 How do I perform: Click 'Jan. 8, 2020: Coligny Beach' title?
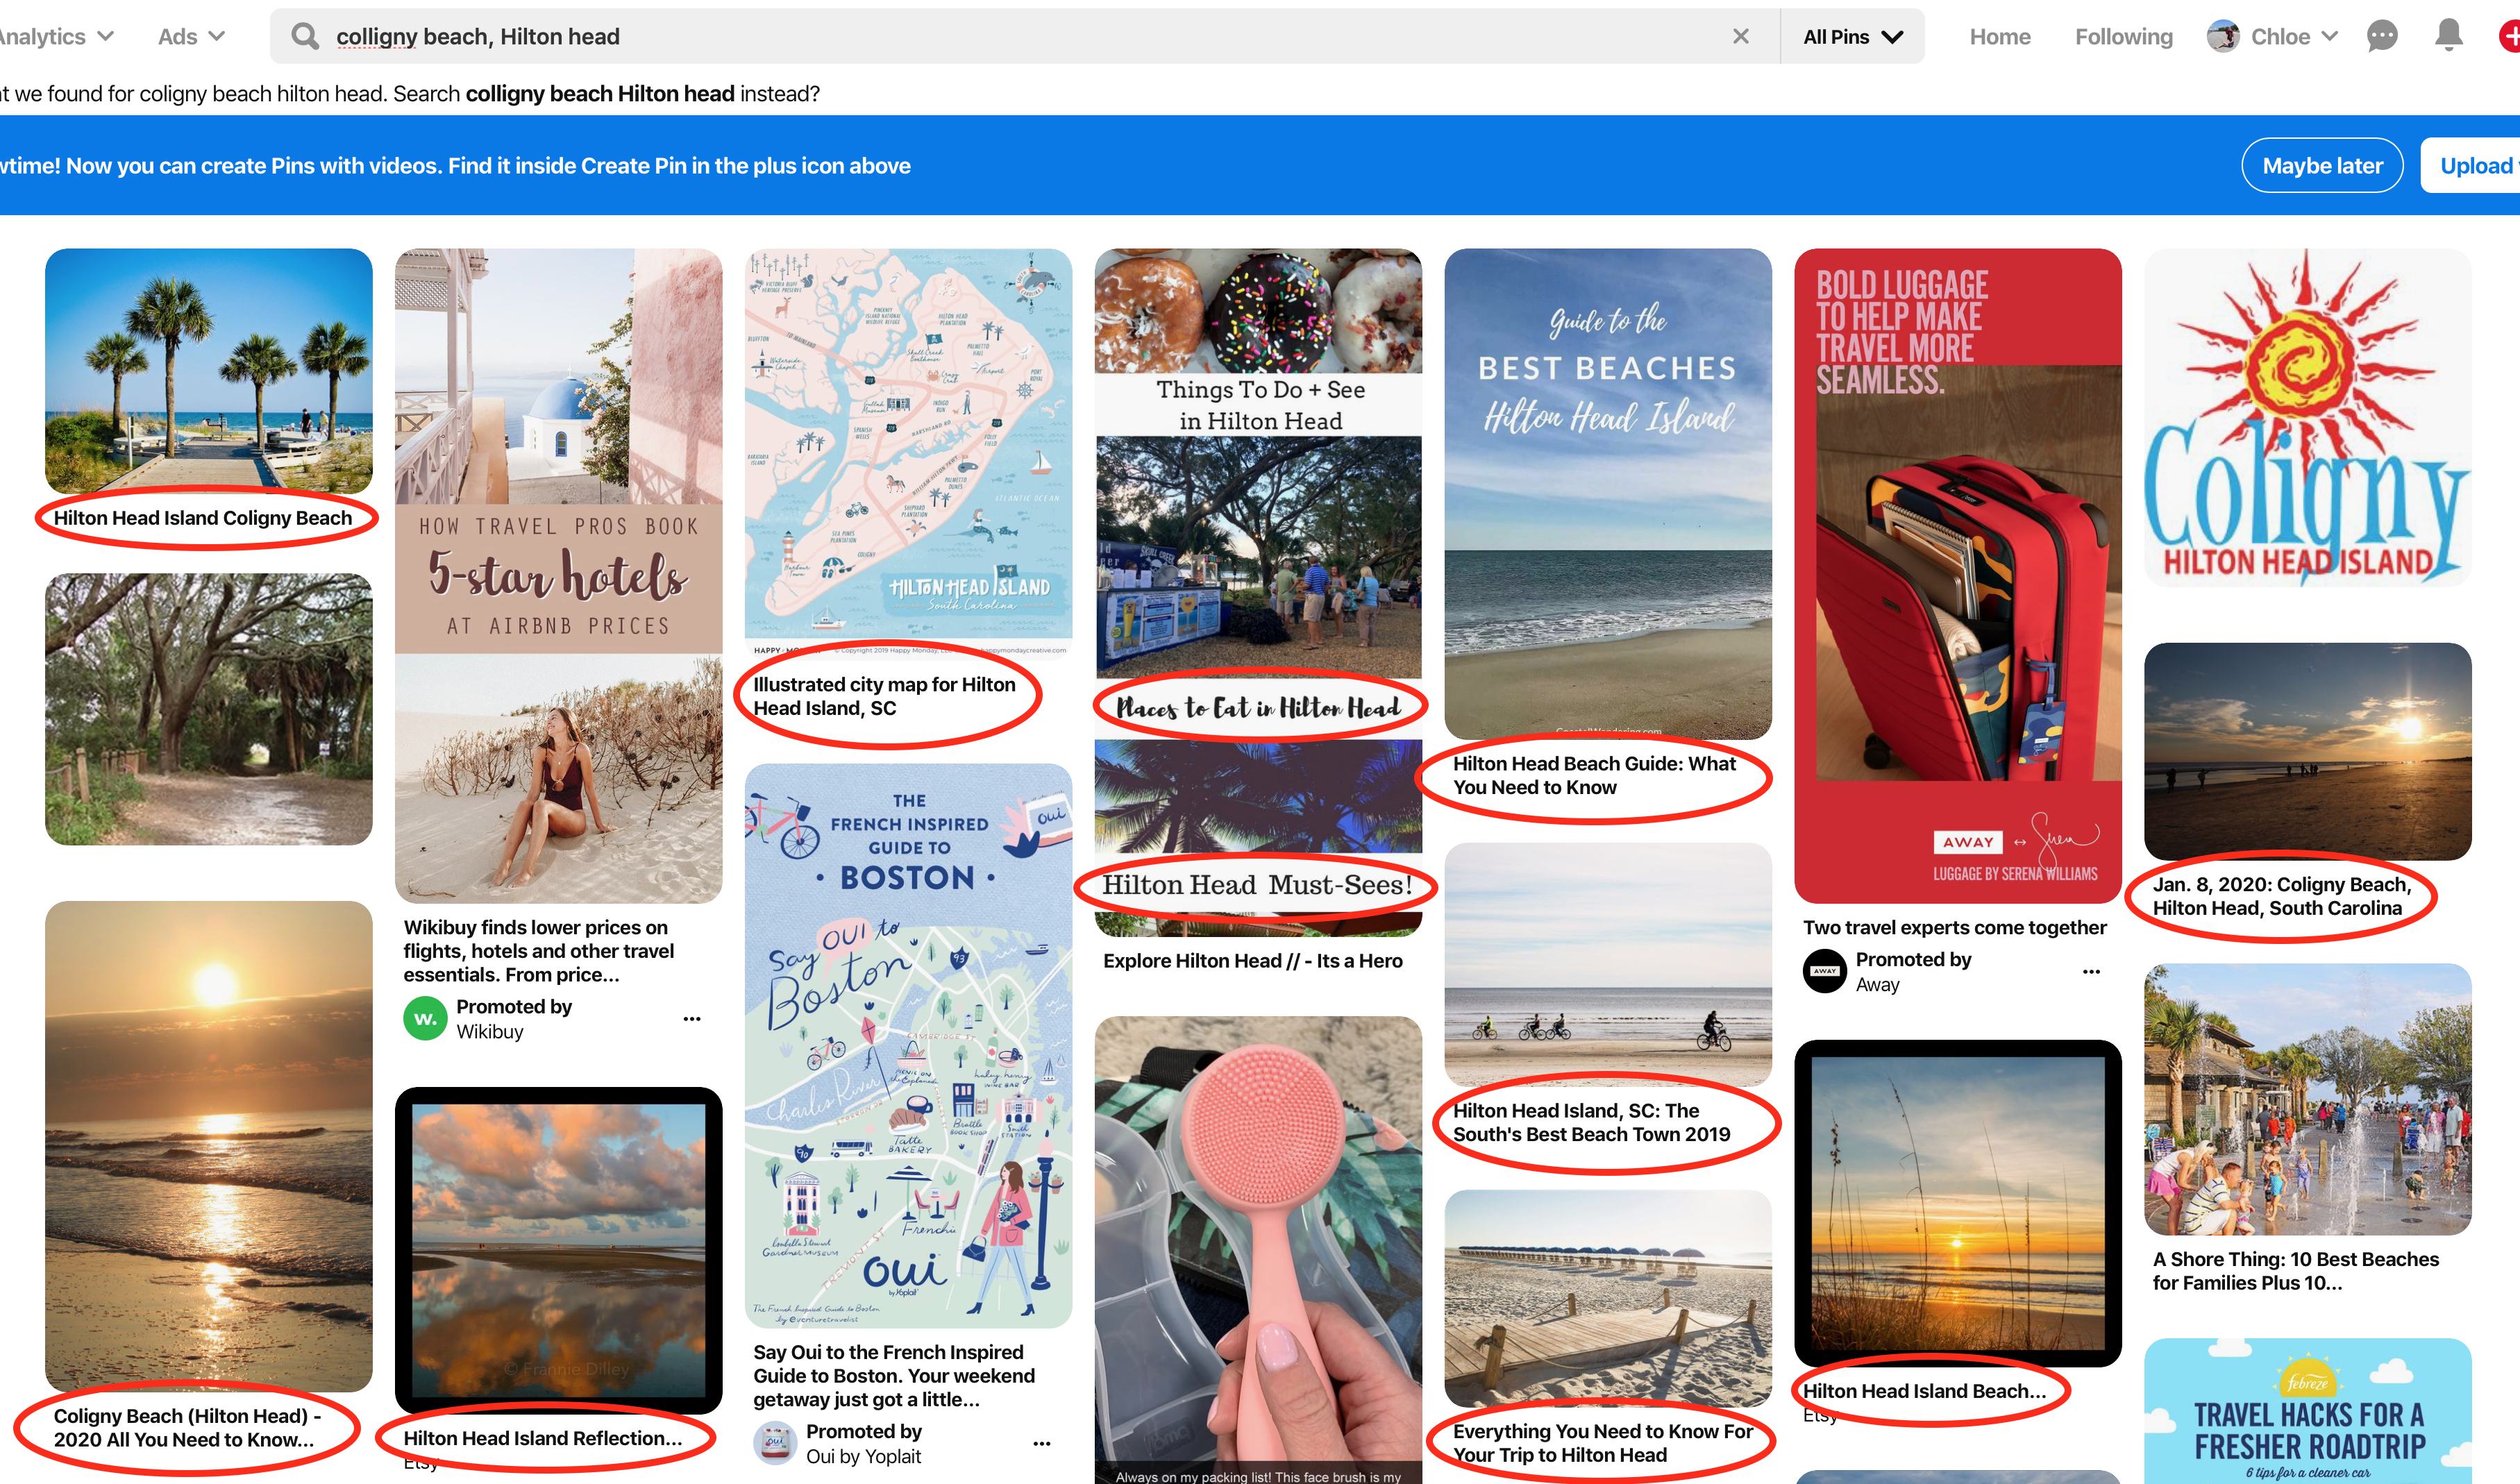coord(2282,896)
